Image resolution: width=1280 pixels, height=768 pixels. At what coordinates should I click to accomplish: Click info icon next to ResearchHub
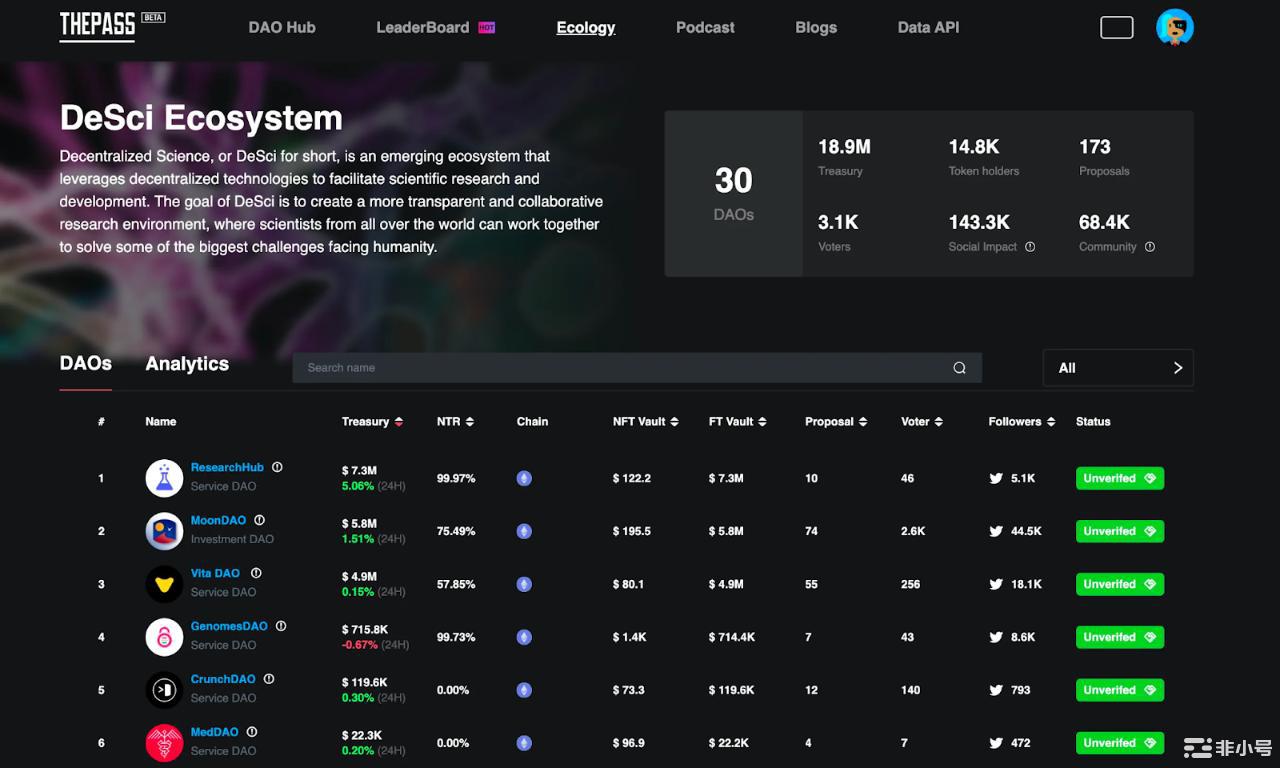(277, 467)
